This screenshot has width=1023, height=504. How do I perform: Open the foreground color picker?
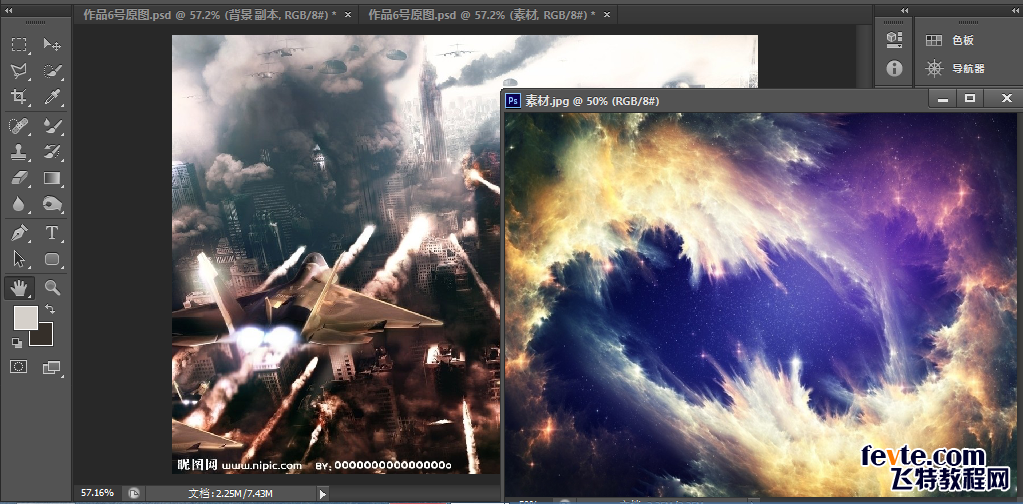point(23,316)
